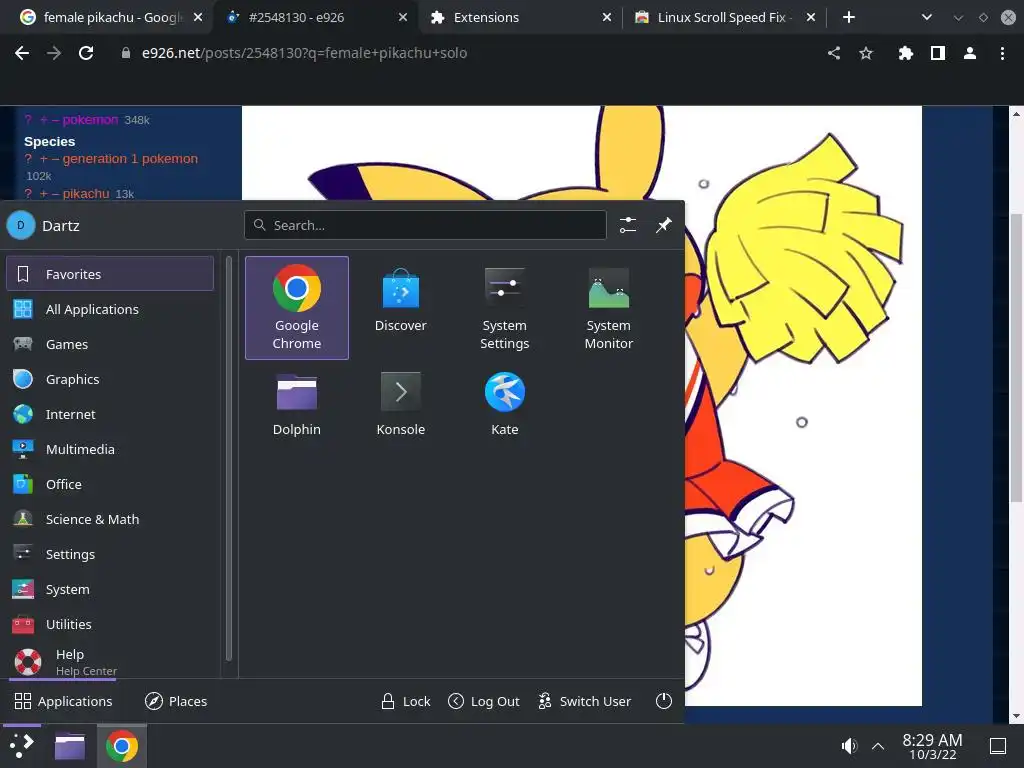
Task: Open Dolphin file manager in Favorites
Action: [296, 404]
